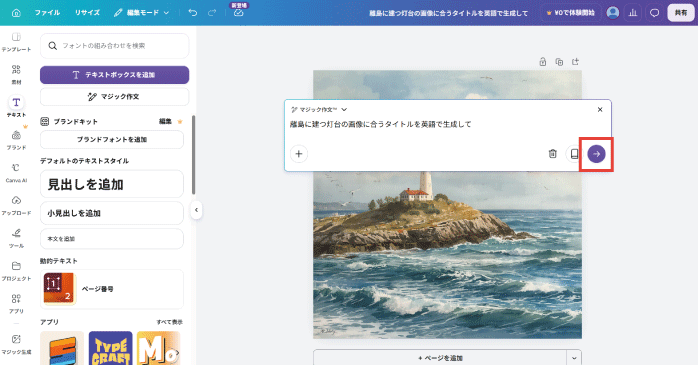Click the prompt text in Magic Write box
The image size is (698, 365).
coord(381,124)
